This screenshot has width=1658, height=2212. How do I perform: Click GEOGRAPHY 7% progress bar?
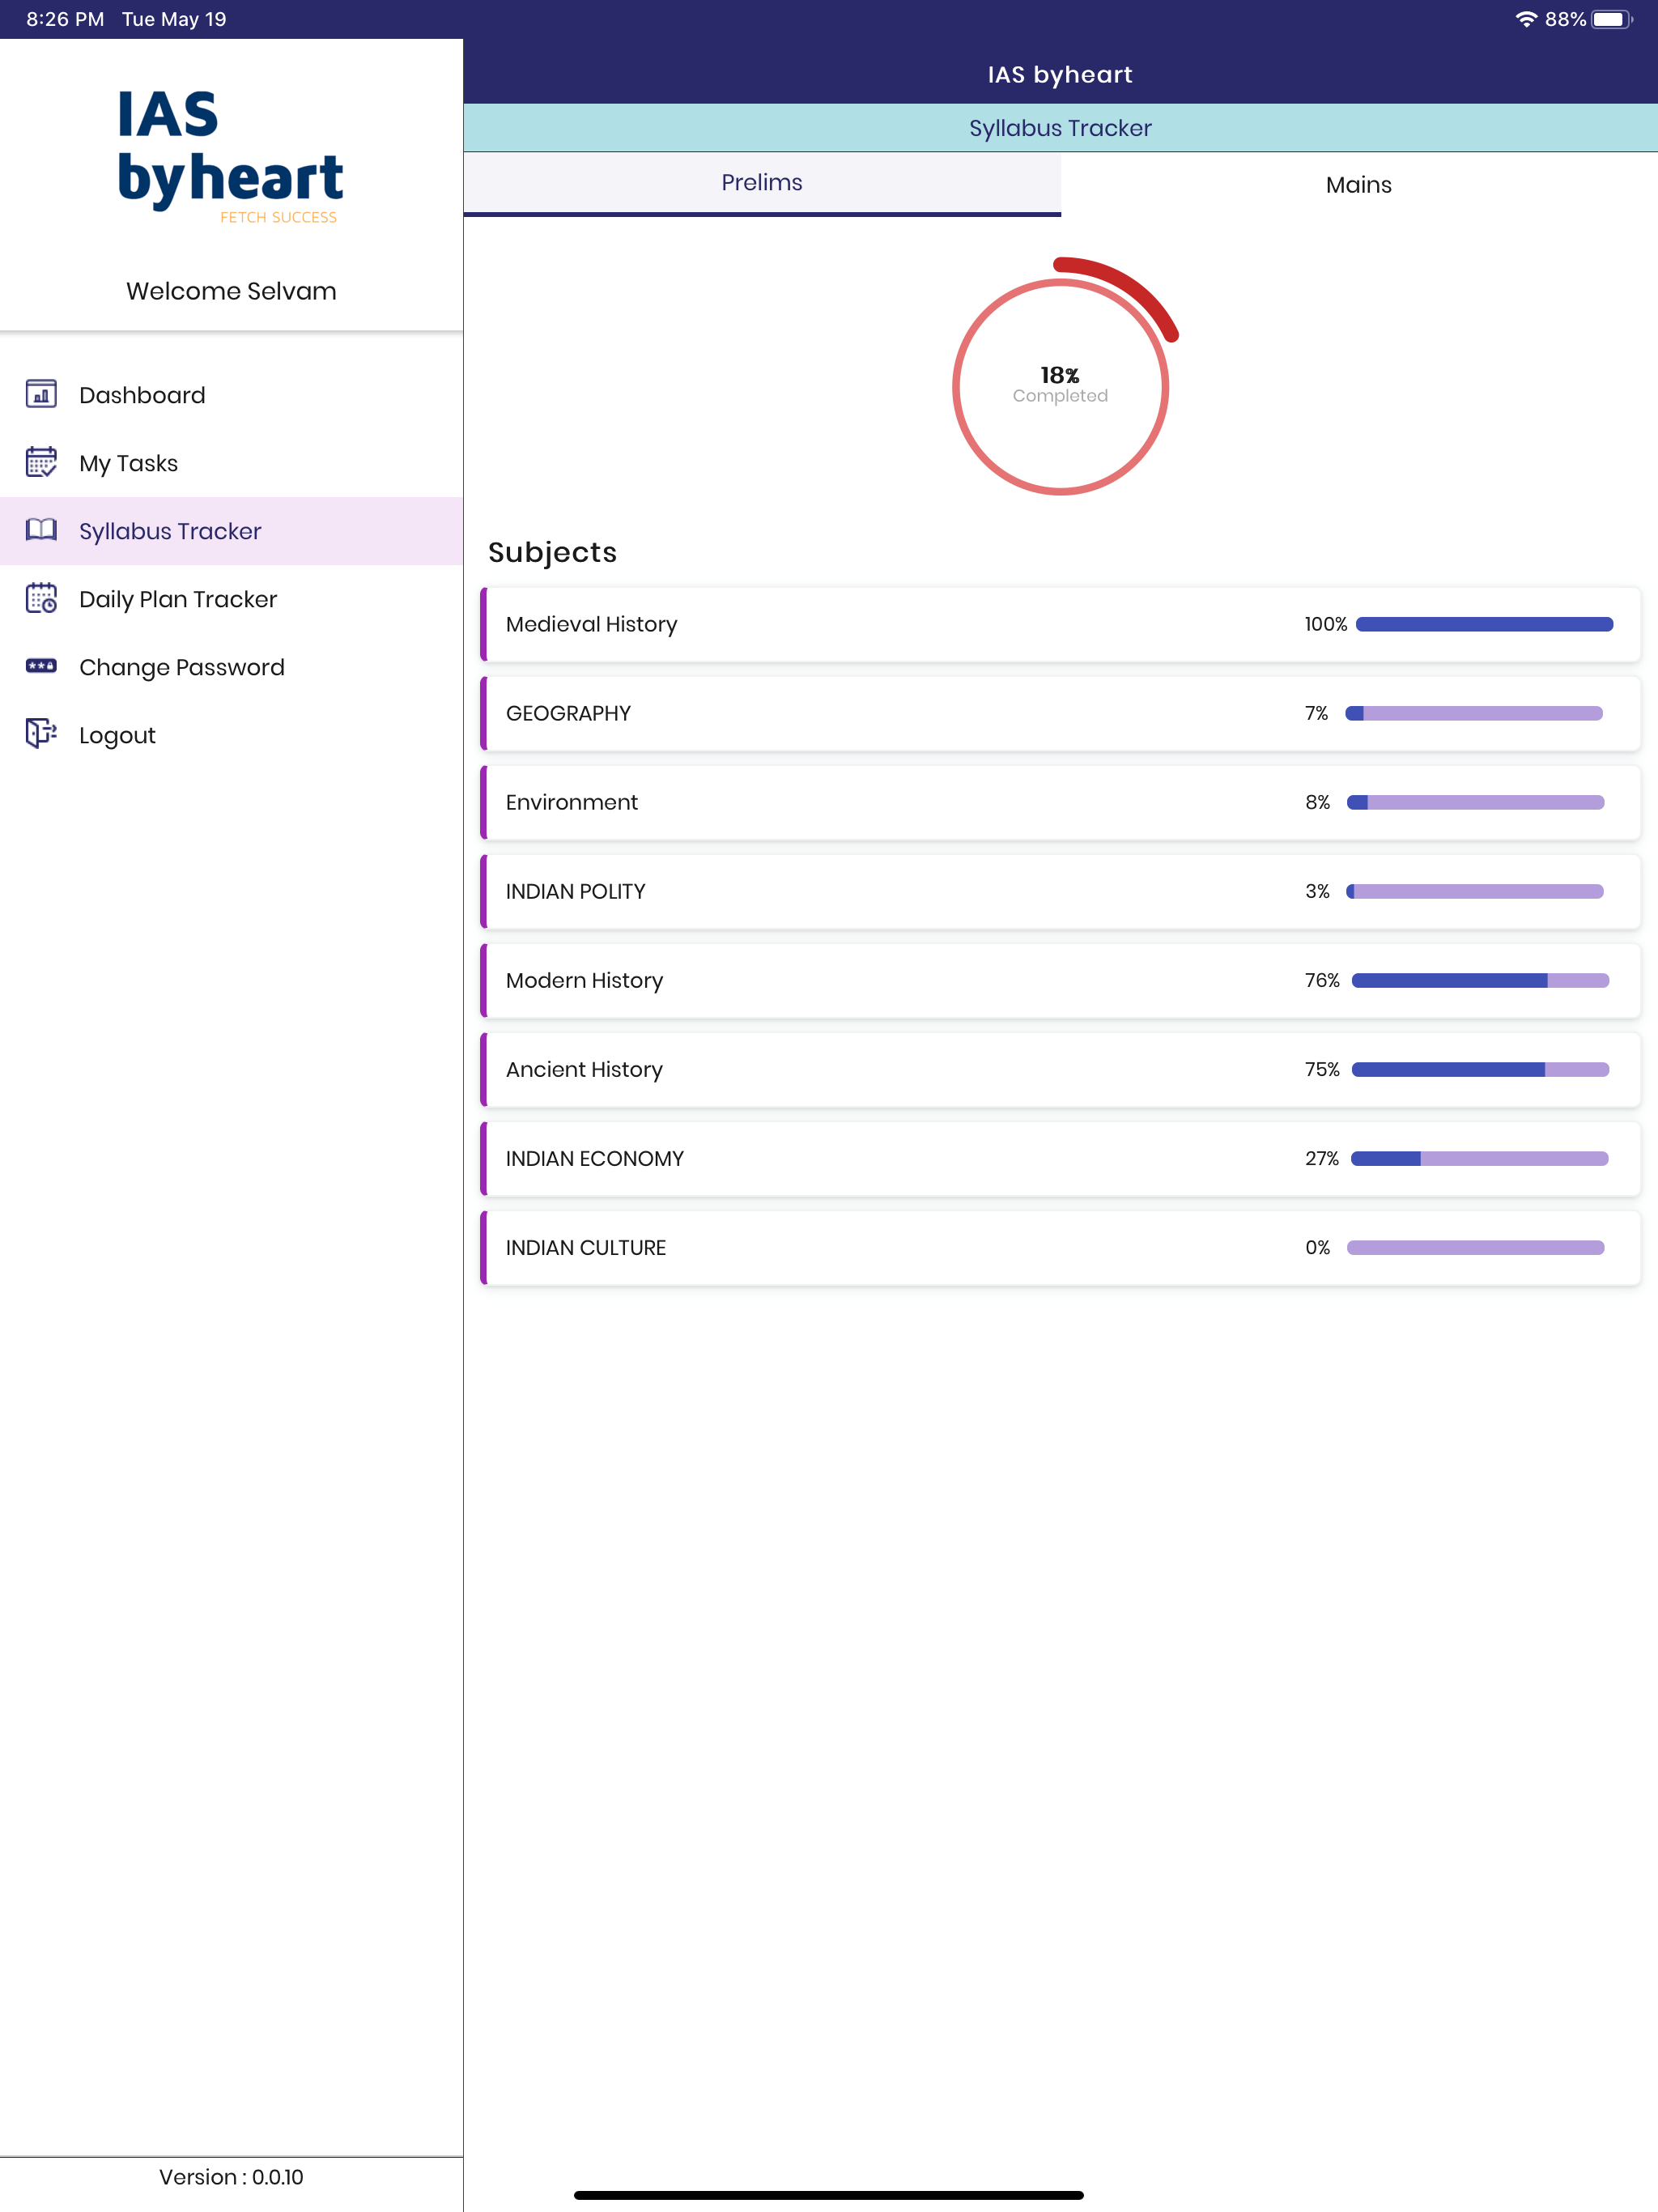tap(1474, 713)
